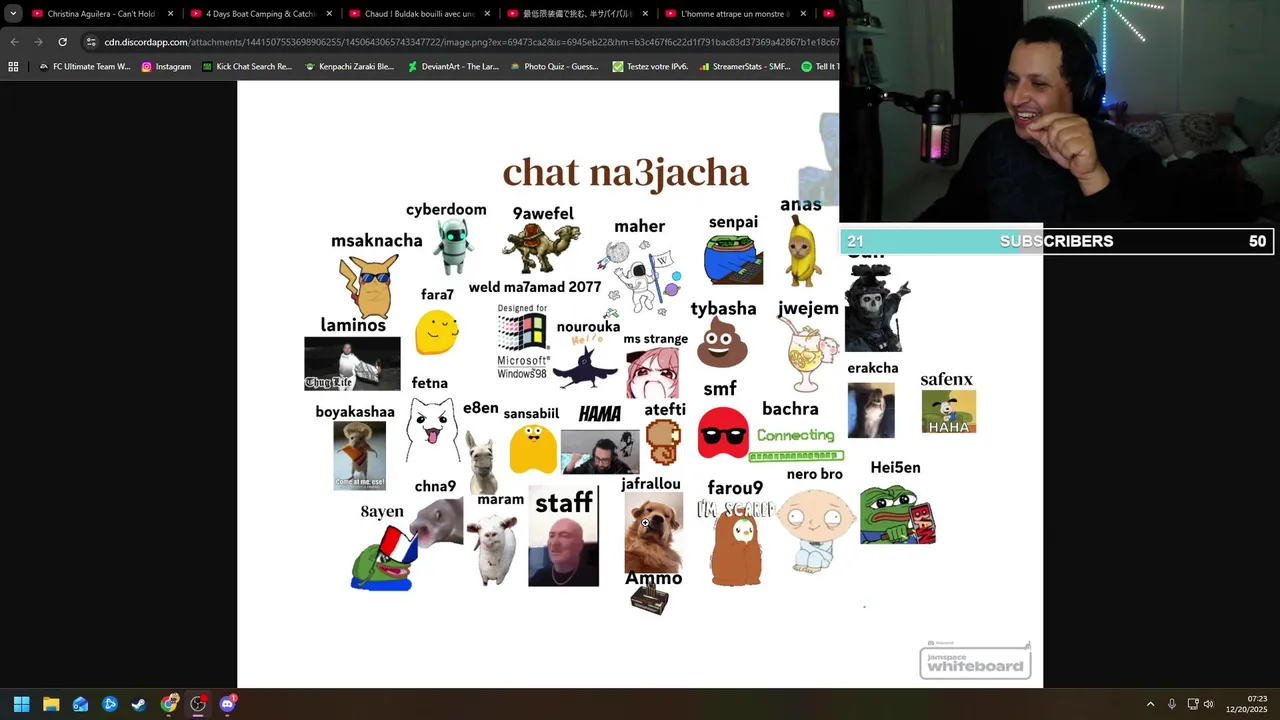
Task: Open the volume tray icon
Action: 1208,704
